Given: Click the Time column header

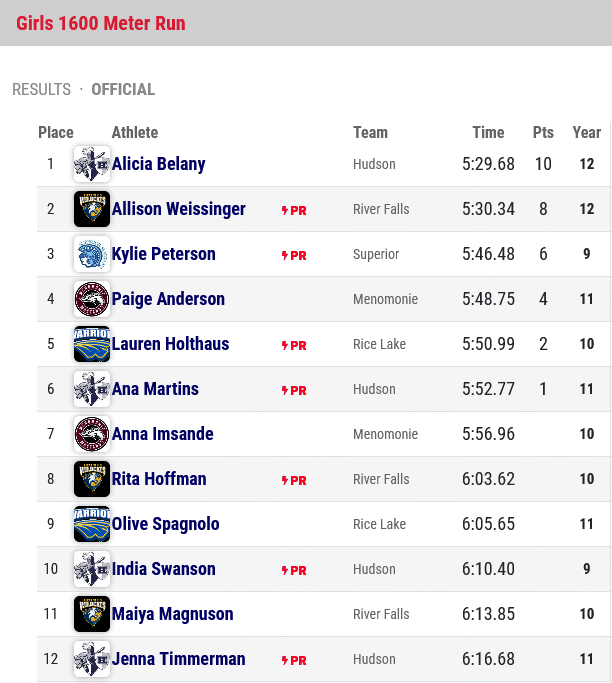Looking at the screenshot, I should coord(488,132).
